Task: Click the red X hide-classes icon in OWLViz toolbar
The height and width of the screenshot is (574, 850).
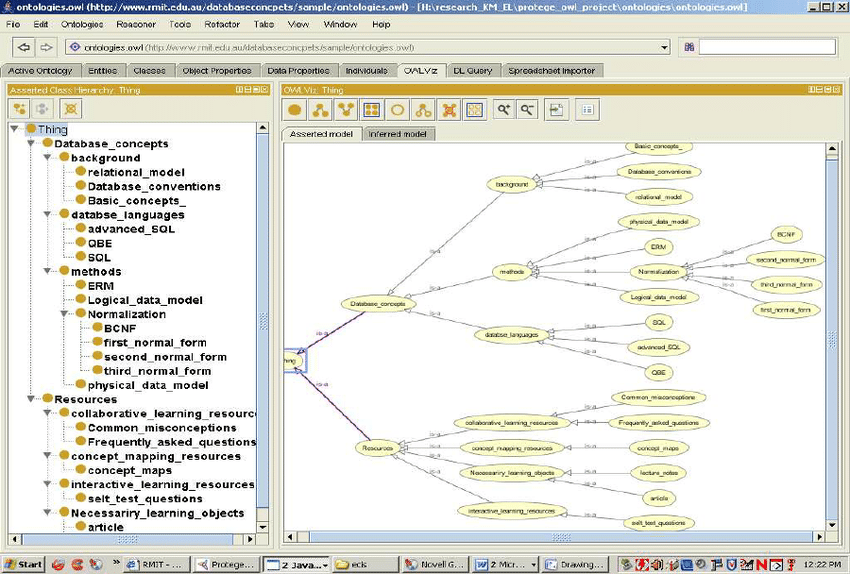Action: pos(449,110)
